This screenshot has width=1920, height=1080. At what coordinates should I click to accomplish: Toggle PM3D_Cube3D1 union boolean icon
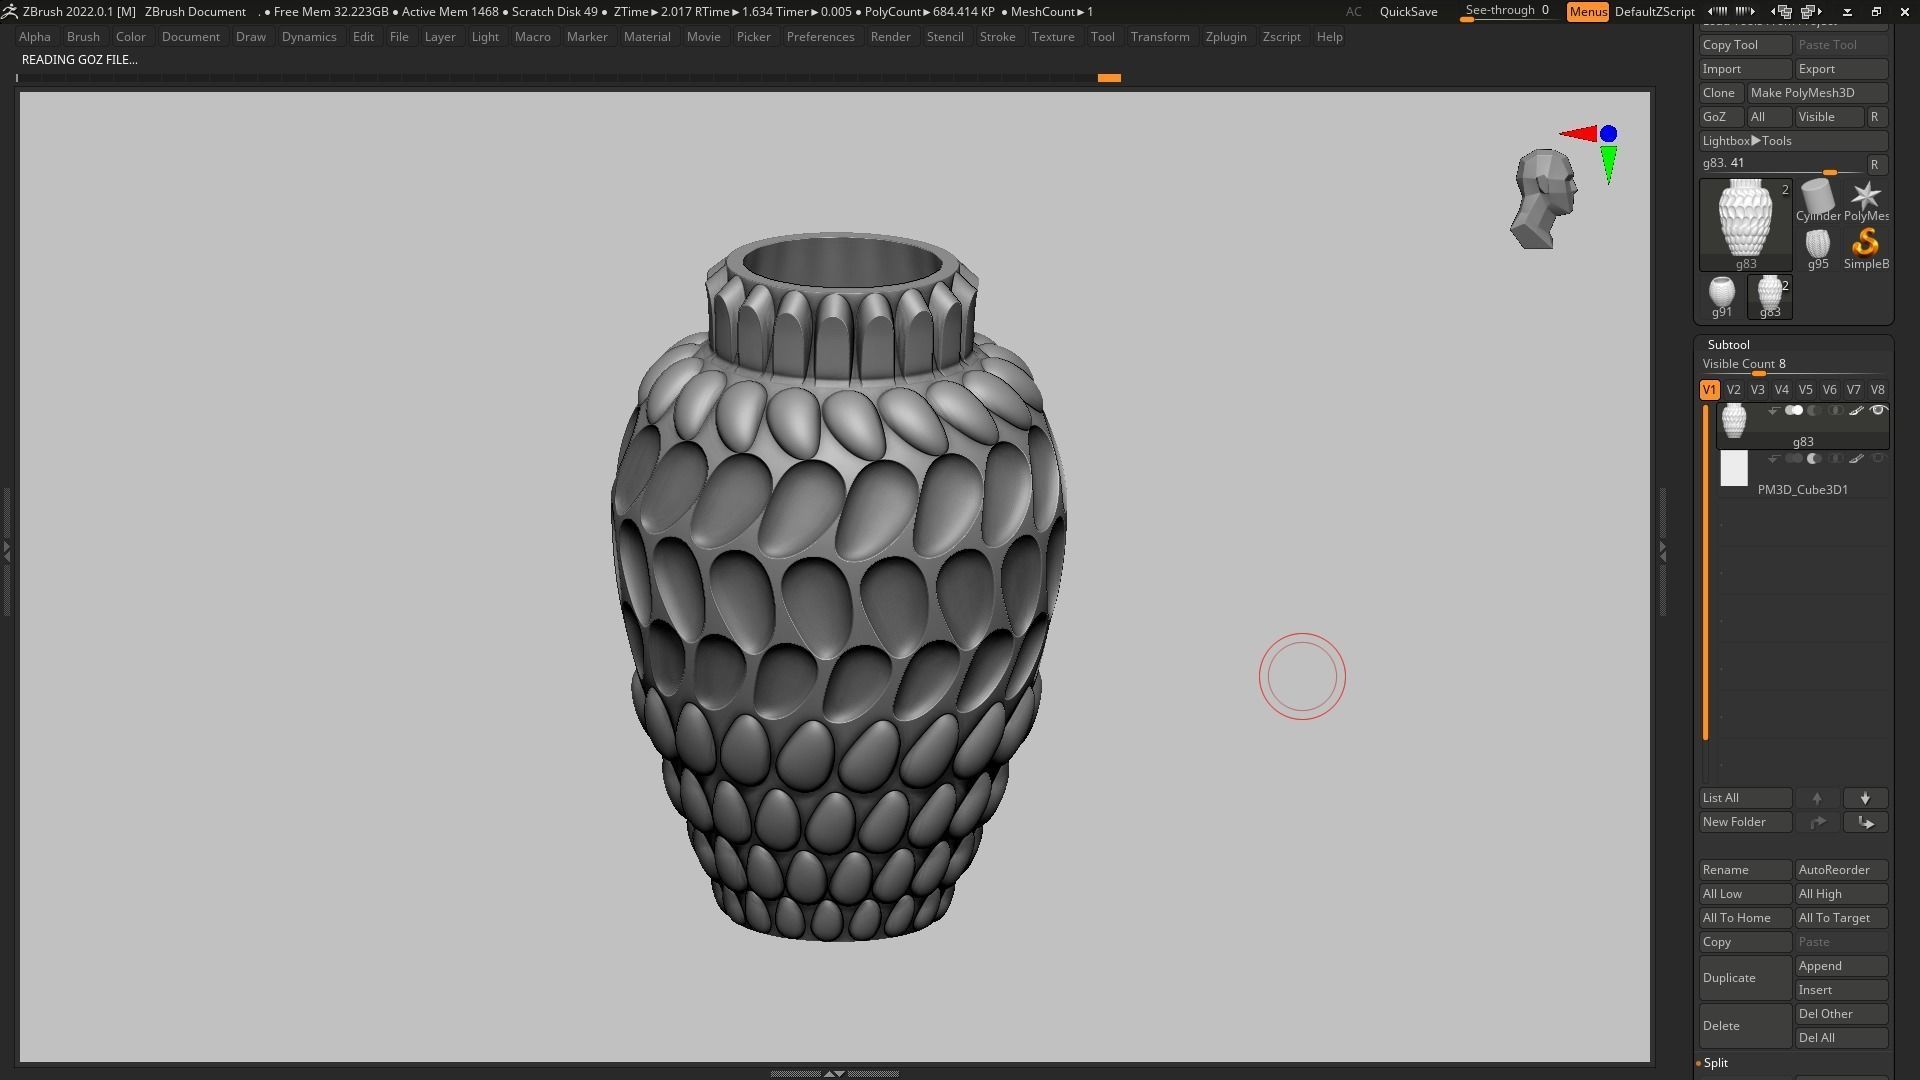(1794, 459)
